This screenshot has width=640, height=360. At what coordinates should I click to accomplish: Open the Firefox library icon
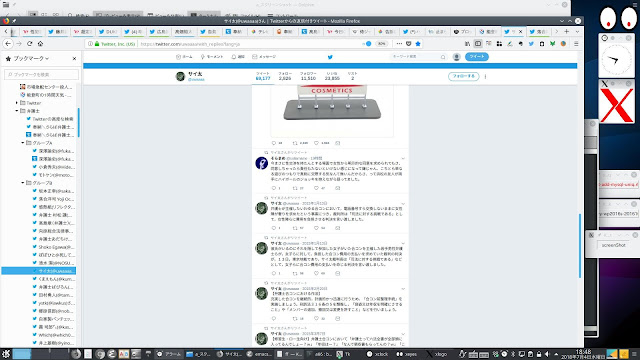[467, 44]
